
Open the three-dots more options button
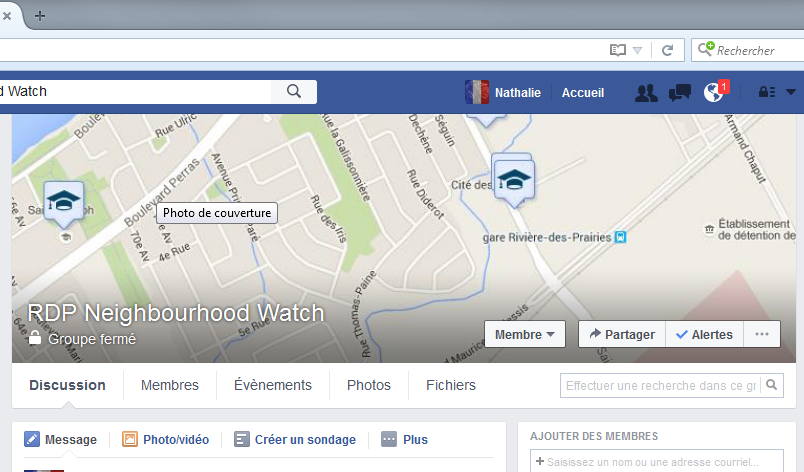762,334
